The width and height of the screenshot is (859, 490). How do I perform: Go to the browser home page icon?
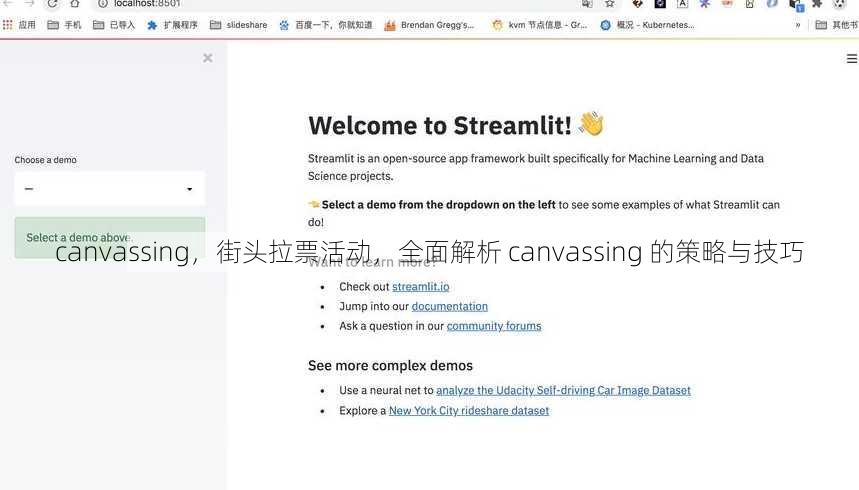75,4
